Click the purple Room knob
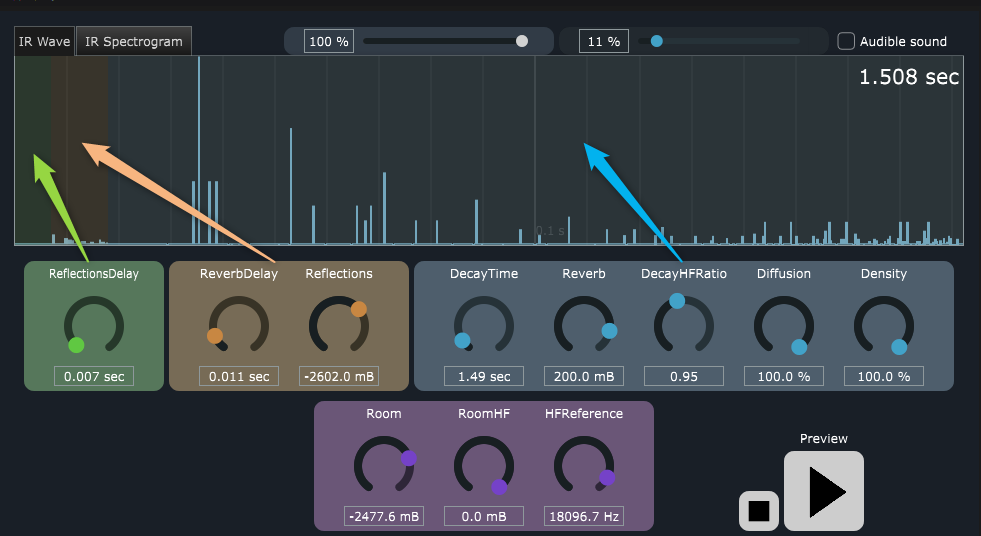 (383, 467)
